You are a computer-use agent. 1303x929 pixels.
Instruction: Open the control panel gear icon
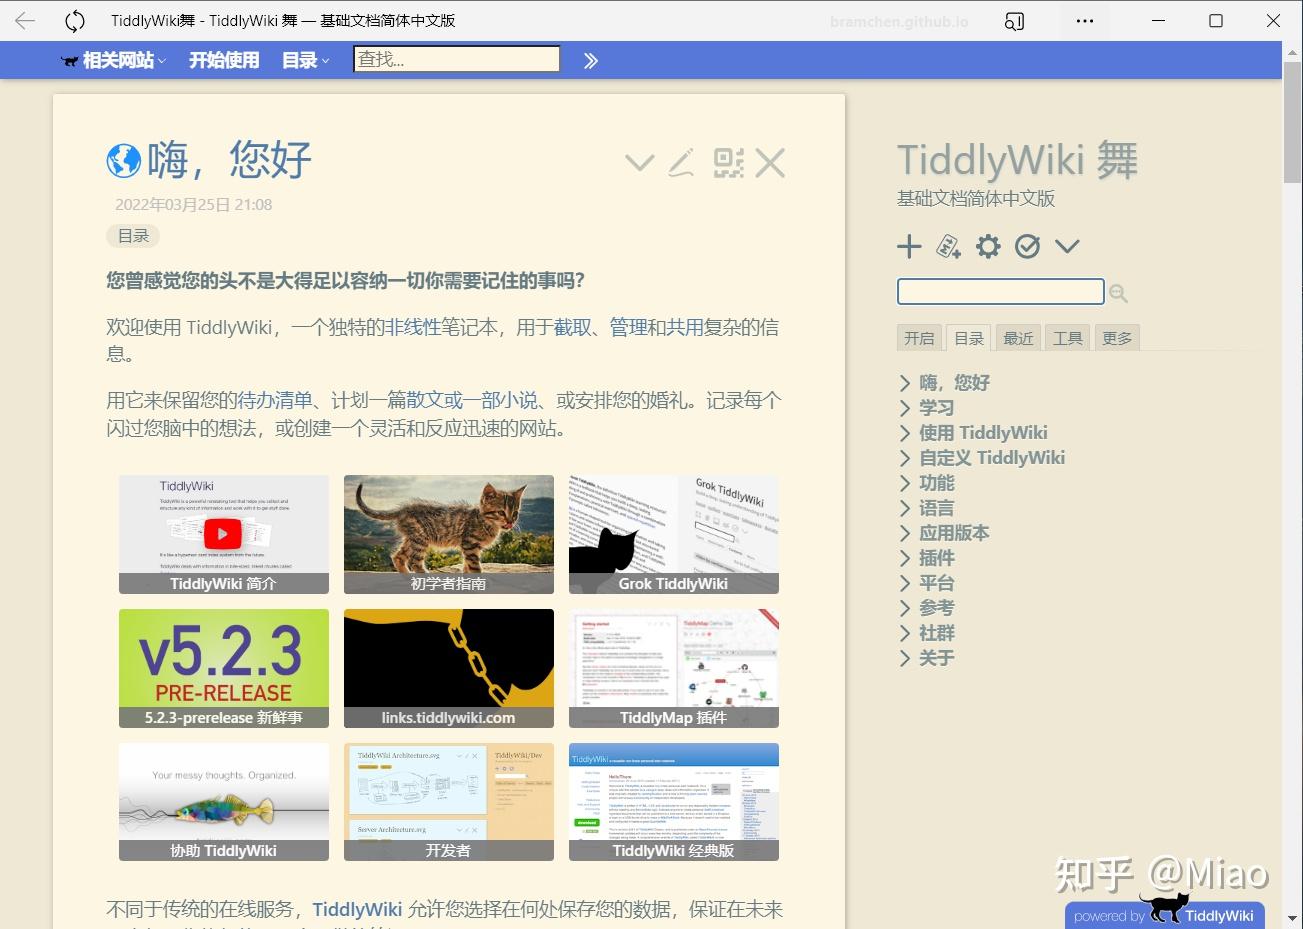tap(988, 246)
